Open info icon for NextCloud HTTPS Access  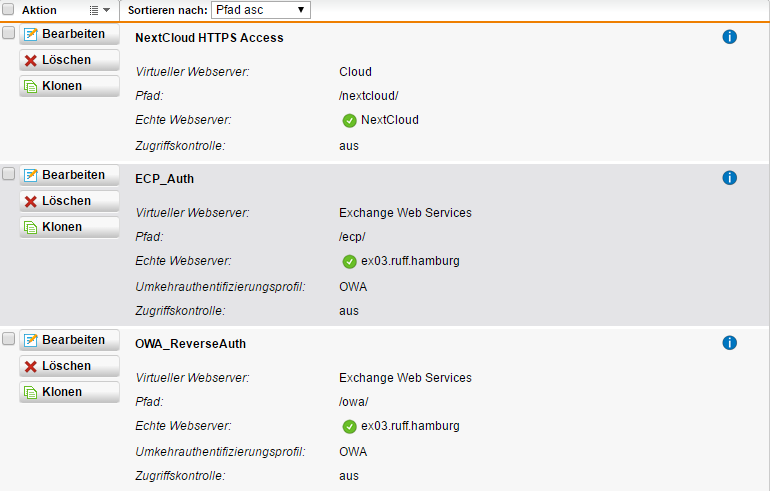pyautogui.click(x=729, y=37)
